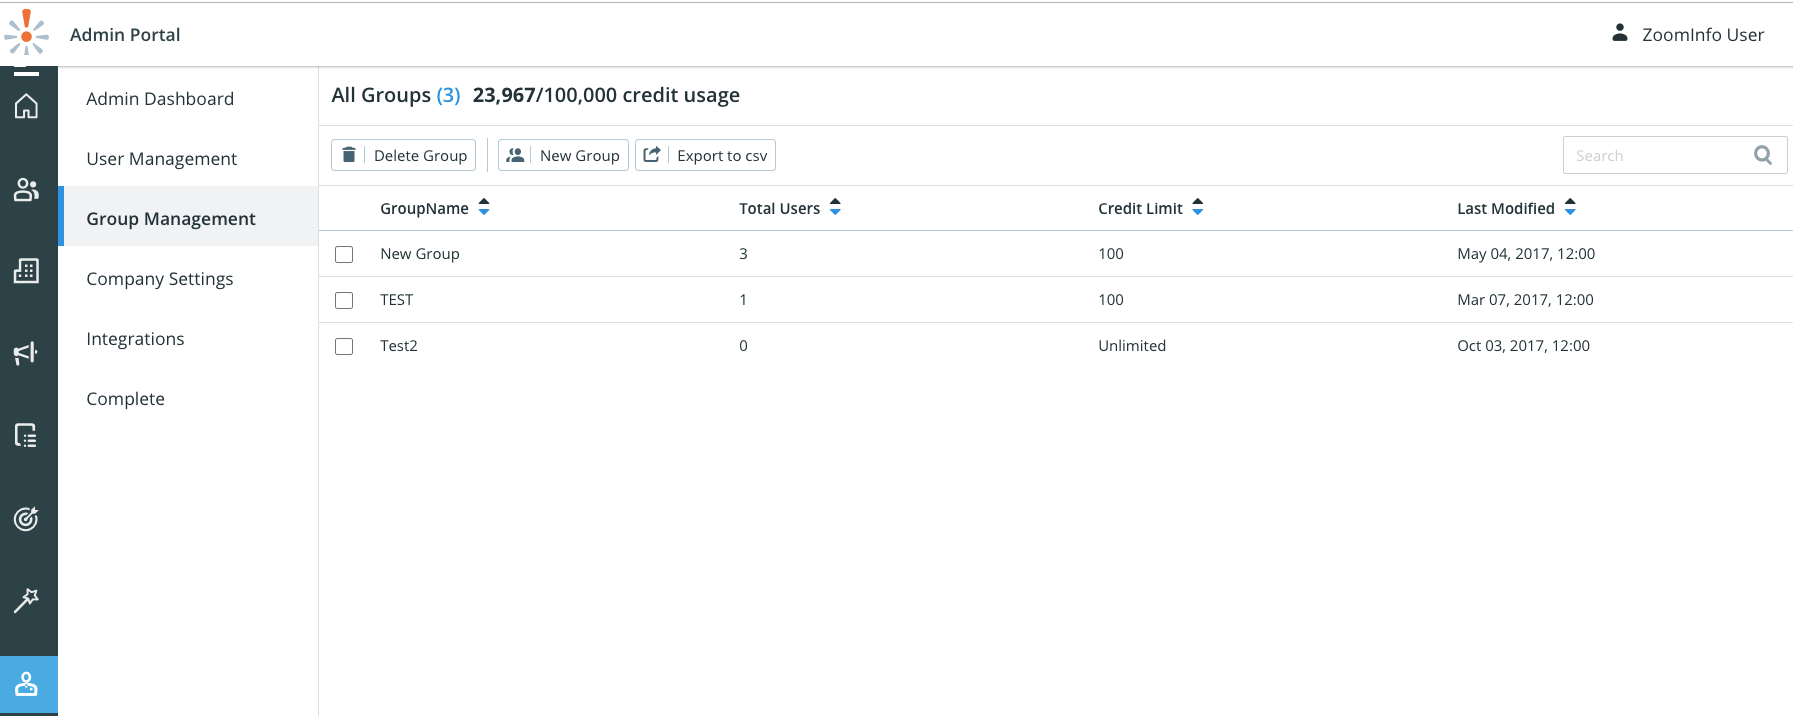Click the lists icon in left rail

coord(27,435)
